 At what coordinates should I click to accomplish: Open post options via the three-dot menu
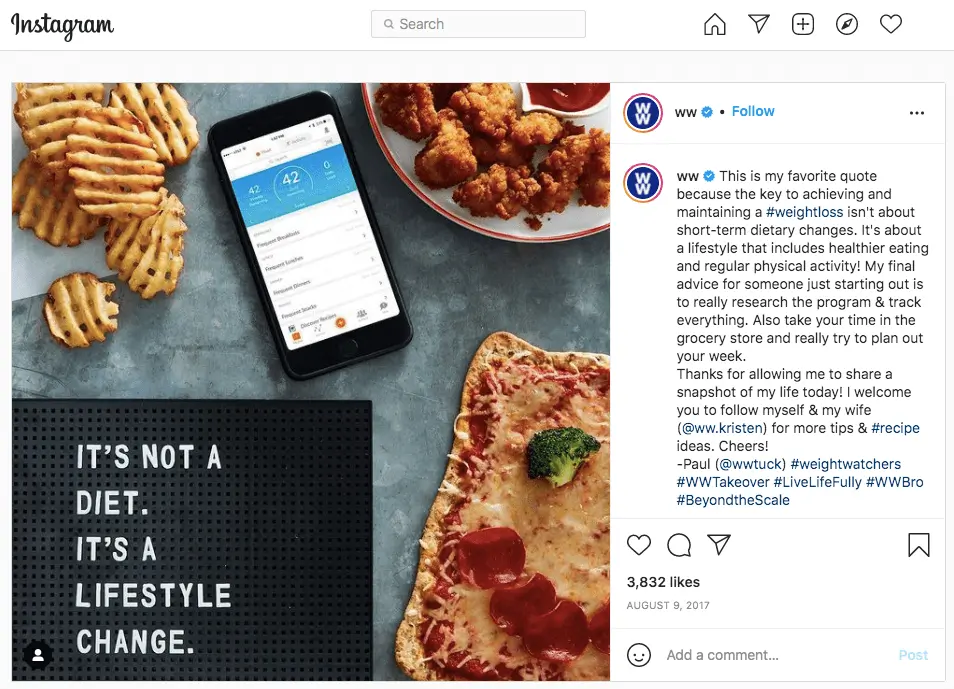click(917, 113)
